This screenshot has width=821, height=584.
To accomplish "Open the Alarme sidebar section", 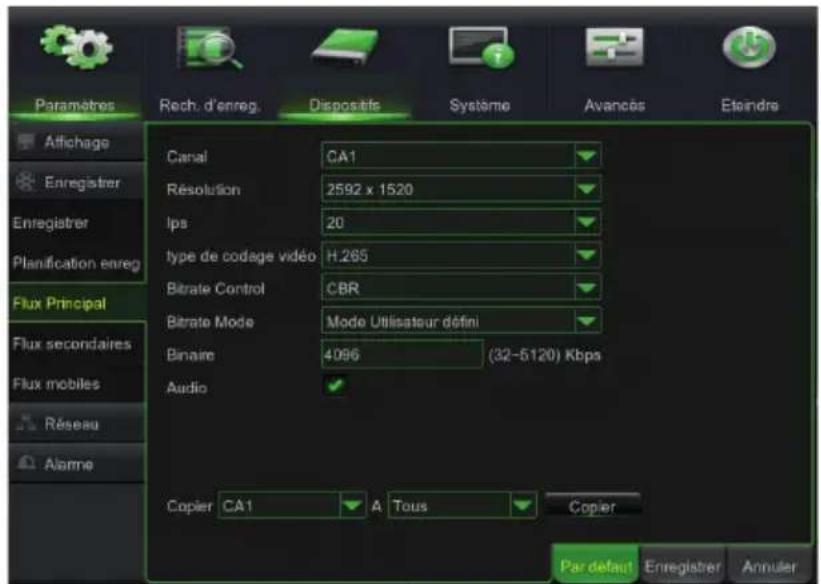I will 76,464.
